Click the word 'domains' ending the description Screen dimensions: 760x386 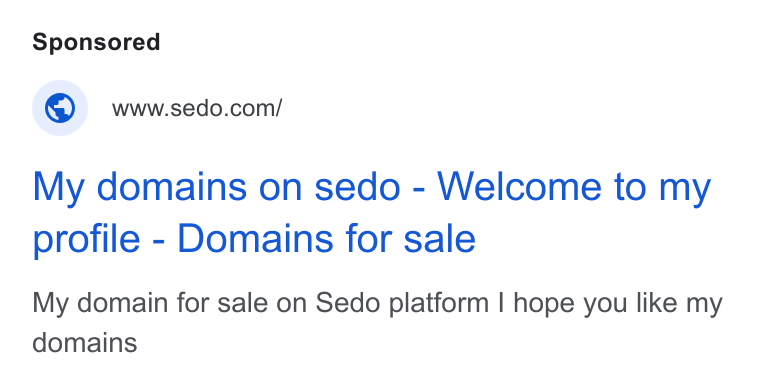click(x=85, y=343)
